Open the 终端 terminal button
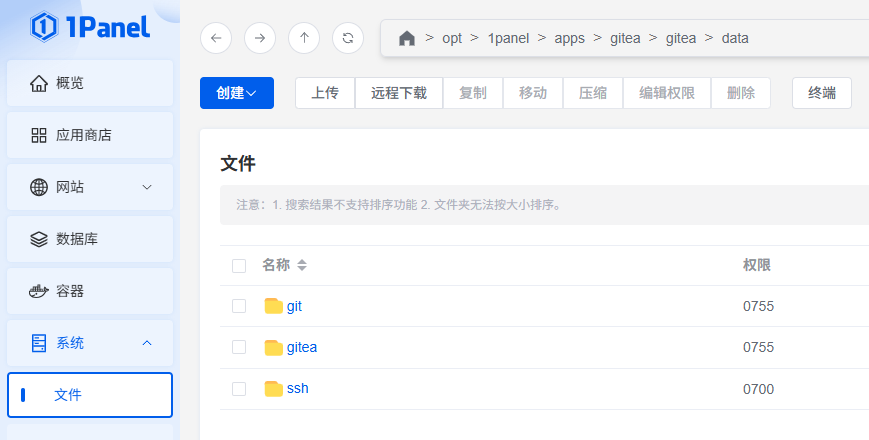 (822, 93)
